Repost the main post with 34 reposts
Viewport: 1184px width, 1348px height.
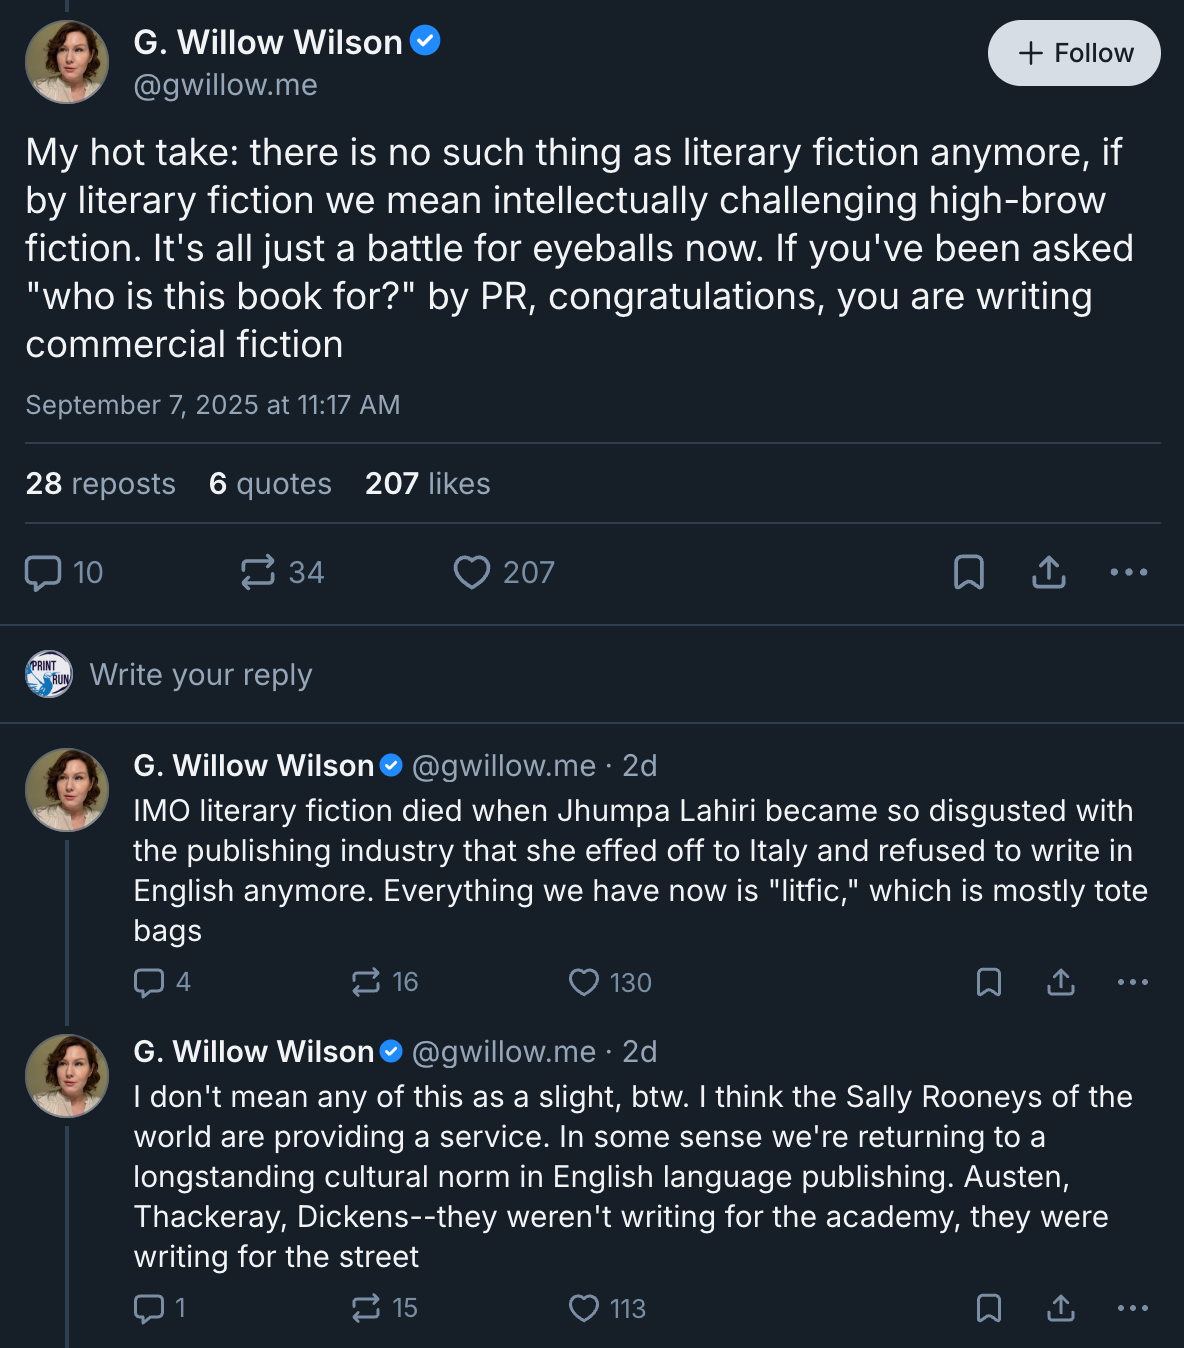click(258, 573)
